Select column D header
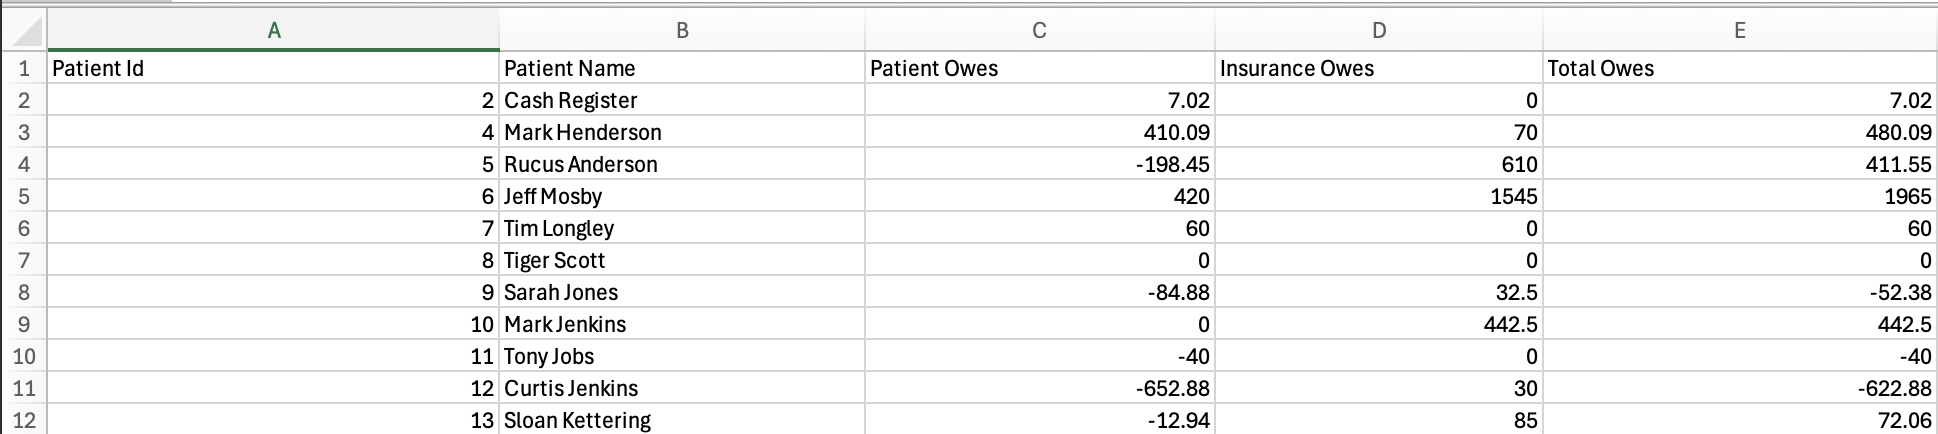This screenshot has width=1938, height=434. pyautogui.click(x=1379, y=31)
